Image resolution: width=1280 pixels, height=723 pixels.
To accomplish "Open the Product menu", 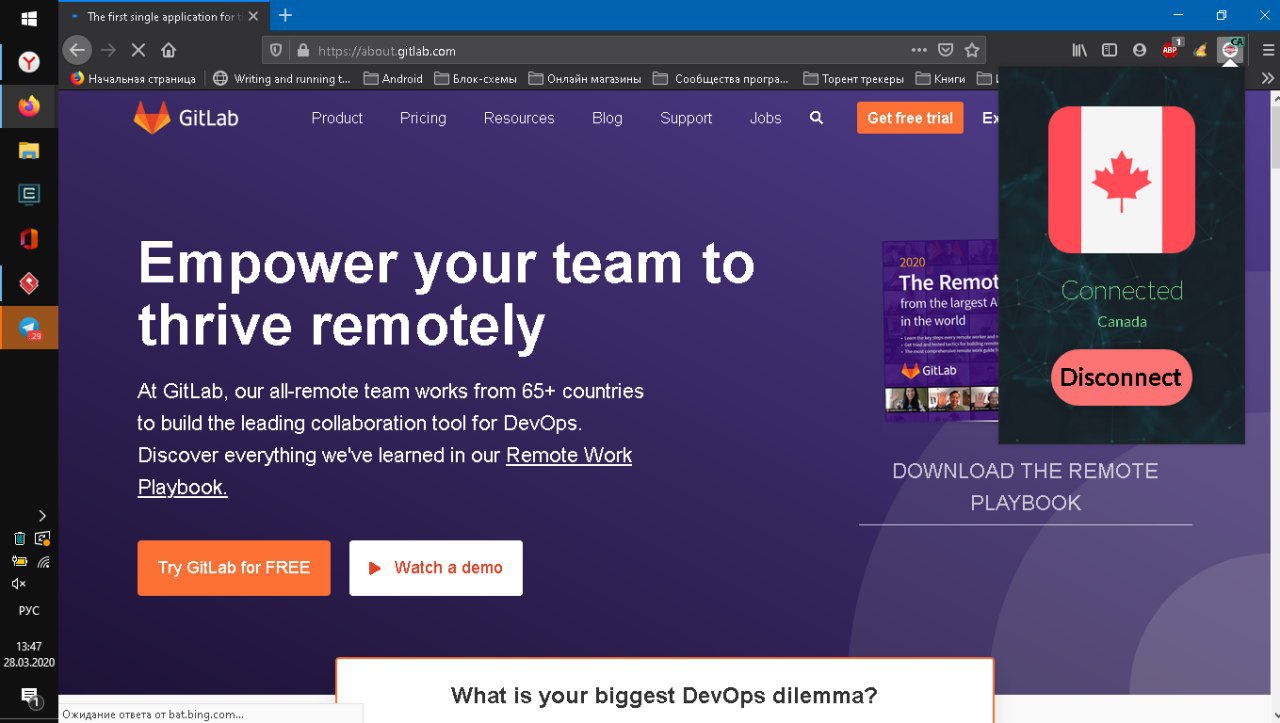I will click(337, 118).
